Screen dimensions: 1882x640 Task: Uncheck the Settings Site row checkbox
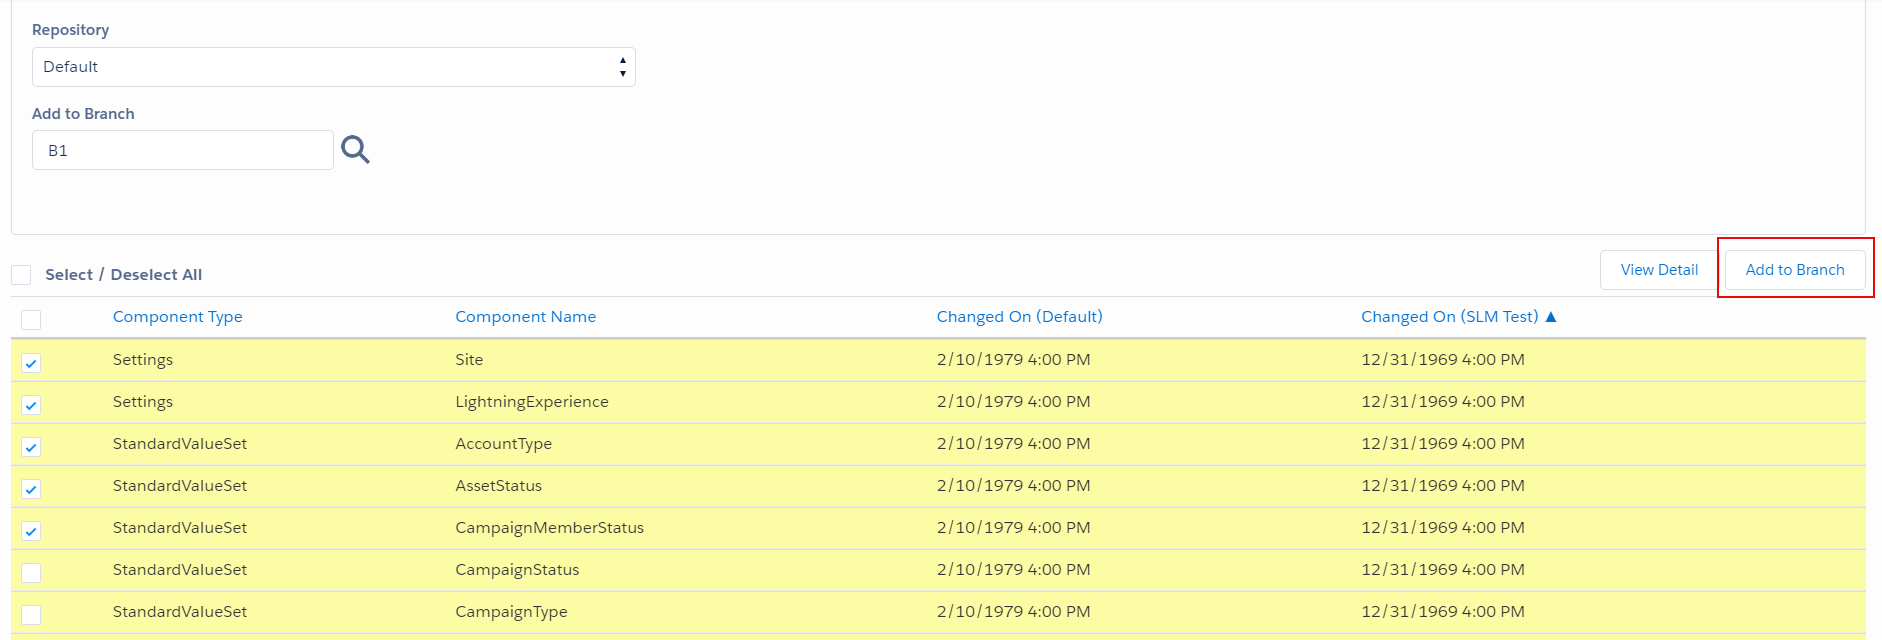(x=31, y=363)
